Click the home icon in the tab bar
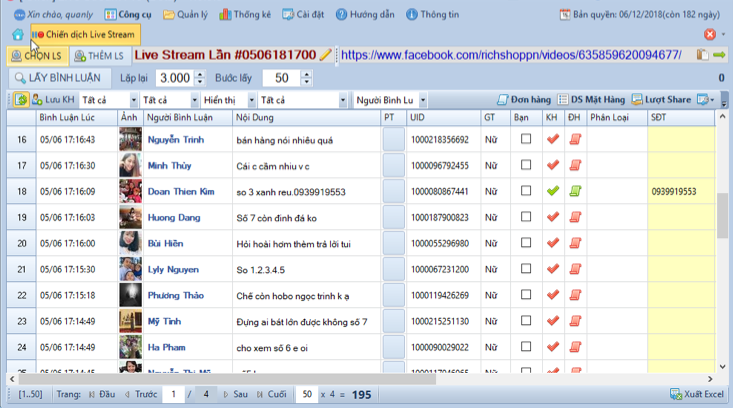 [17, 34]
